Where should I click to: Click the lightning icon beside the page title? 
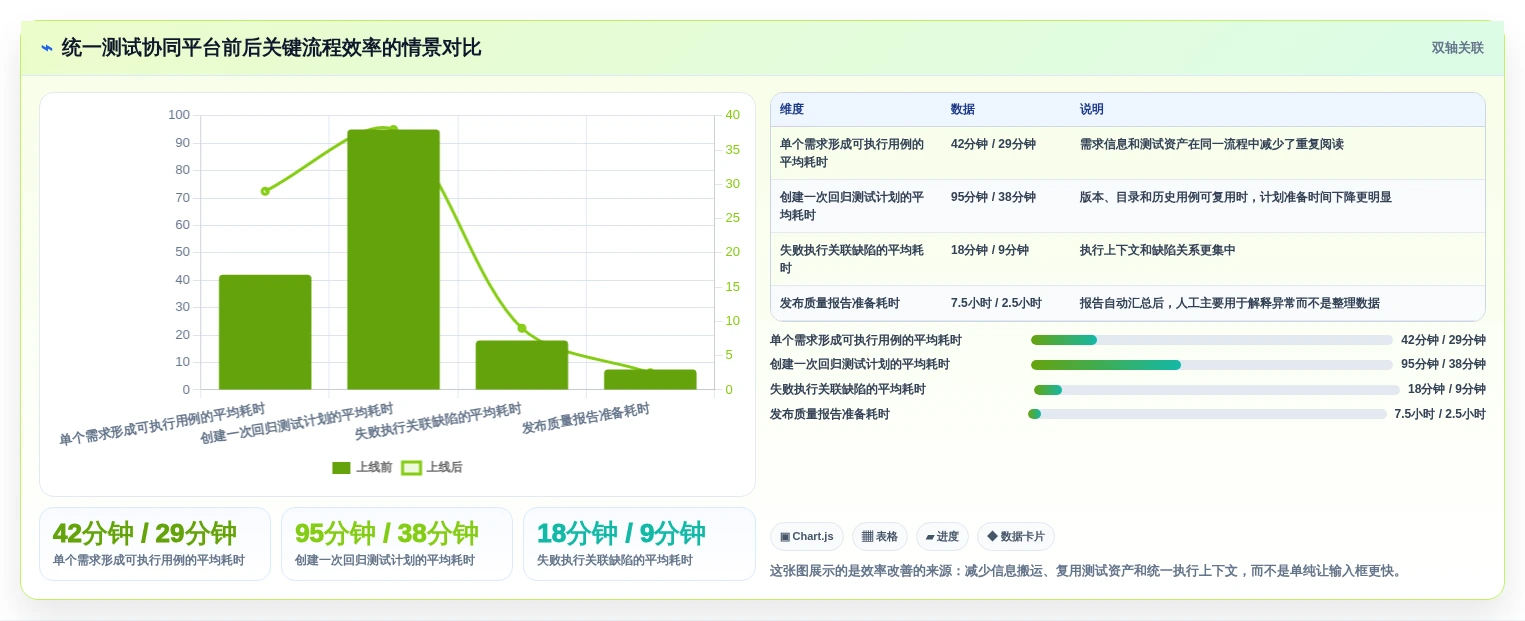click(47, 48)
